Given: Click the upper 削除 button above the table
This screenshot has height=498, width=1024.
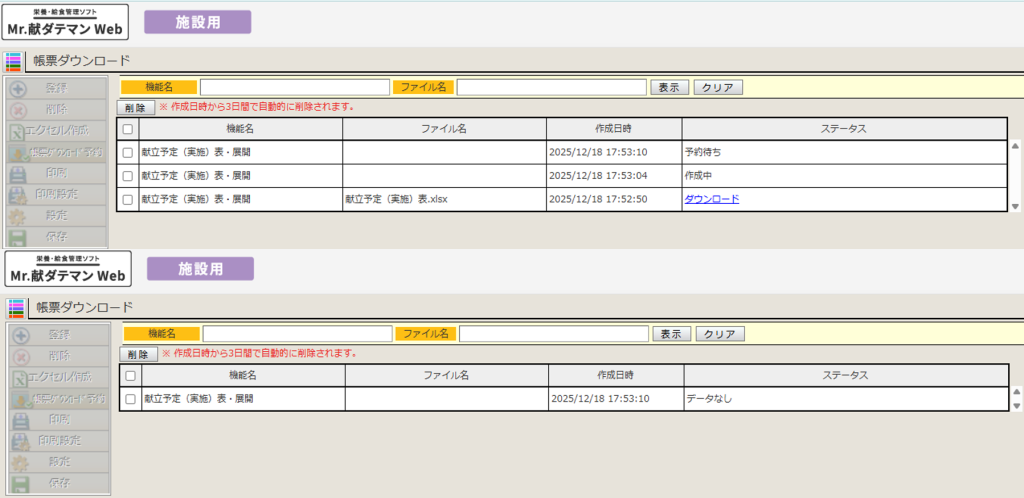Looking at the screenshot, I should point(136,107).
